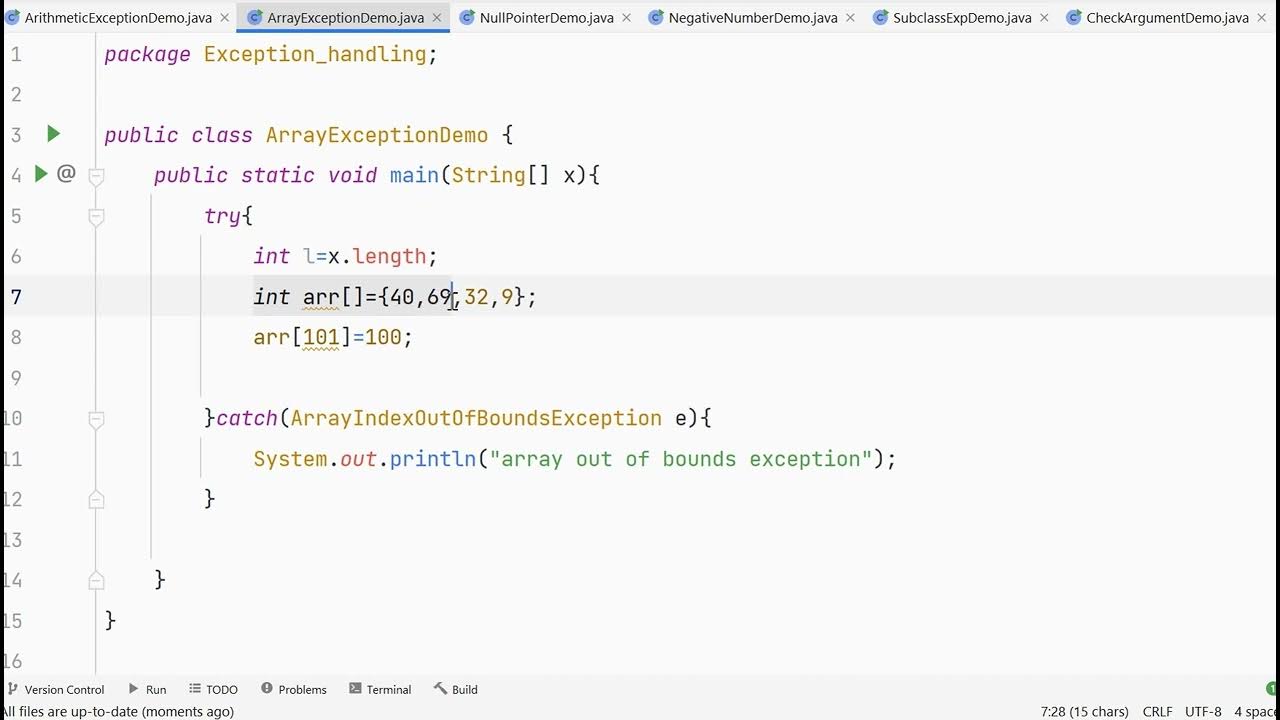
Task: Run the ArrayExceptionDemo class from the gutter
Action: (x=53, y=134)
